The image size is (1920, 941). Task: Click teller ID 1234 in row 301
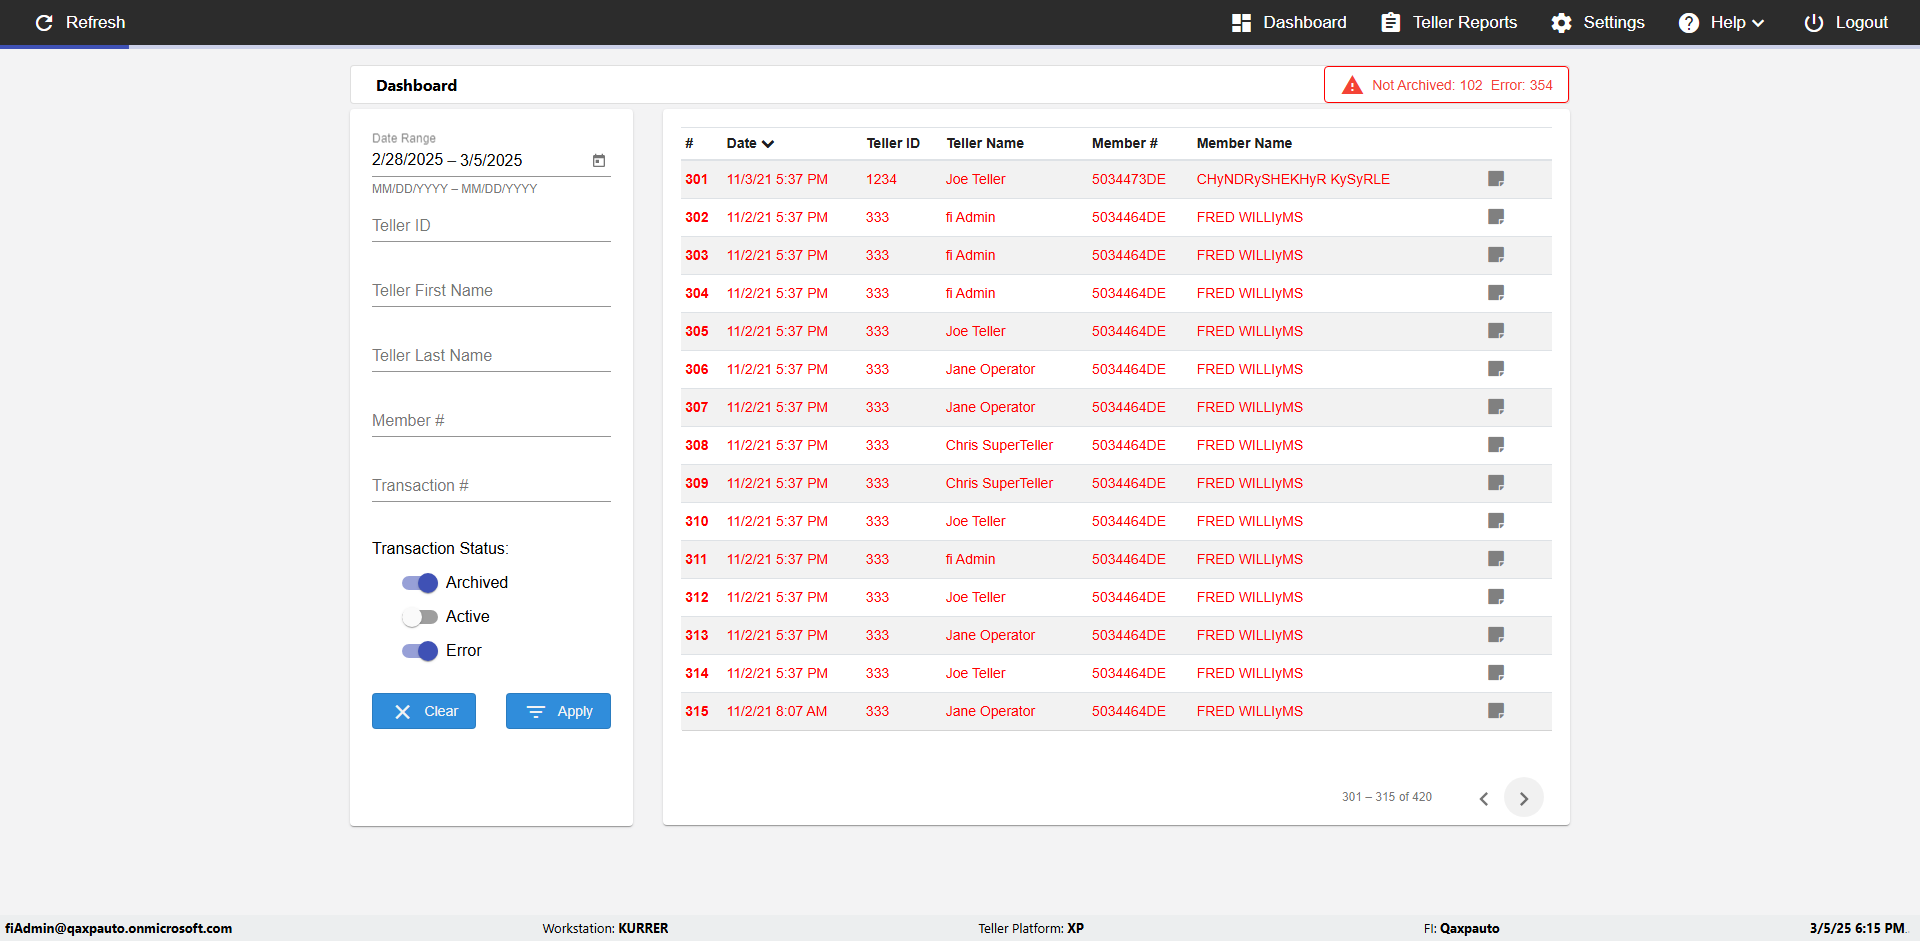click(881, 179)
